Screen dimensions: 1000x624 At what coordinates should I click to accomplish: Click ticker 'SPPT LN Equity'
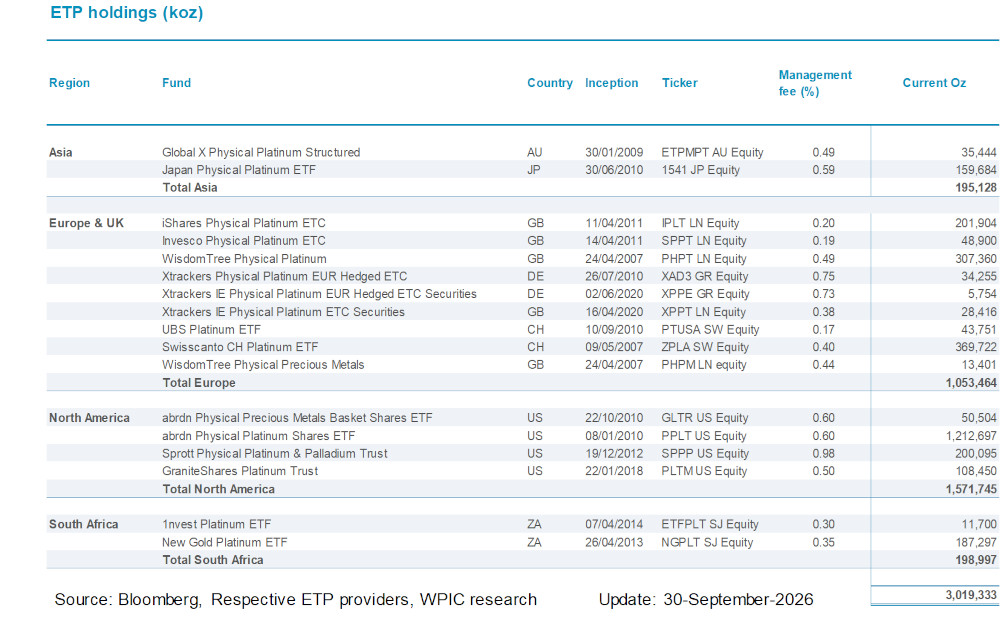point(703,241)
